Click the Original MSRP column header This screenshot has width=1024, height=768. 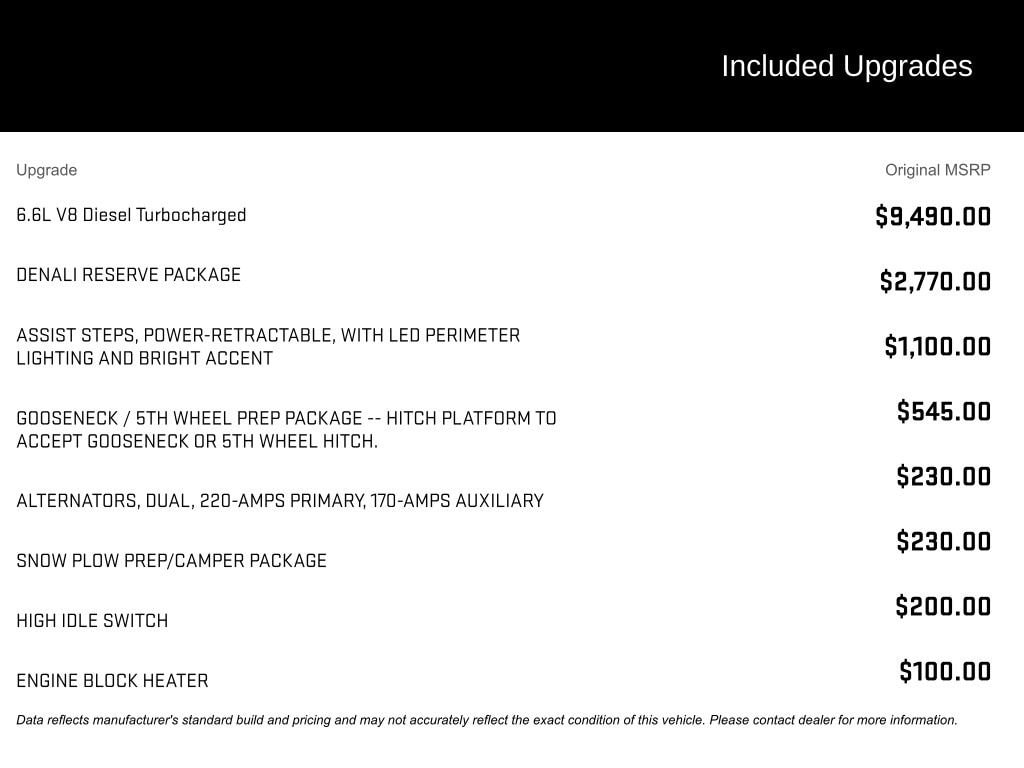point(937,170)
